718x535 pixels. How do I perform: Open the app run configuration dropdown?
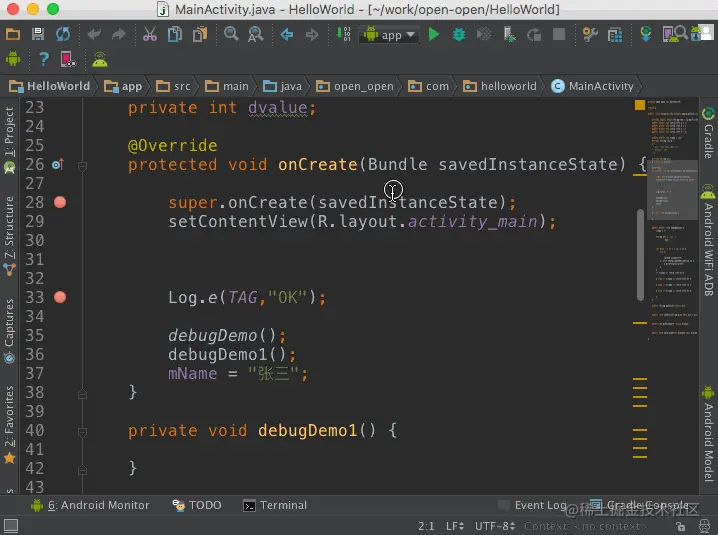(x=390, y=35)
